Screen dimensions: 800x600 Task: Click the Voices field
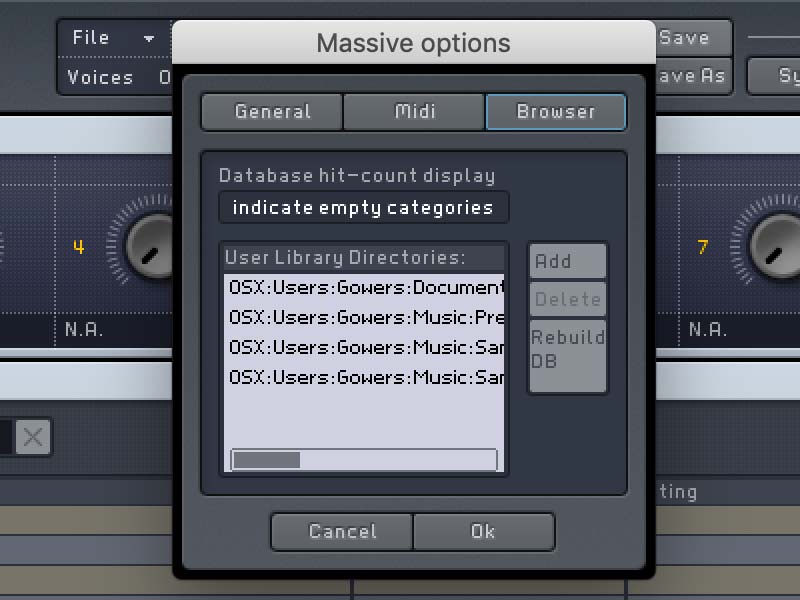[115, 77]
